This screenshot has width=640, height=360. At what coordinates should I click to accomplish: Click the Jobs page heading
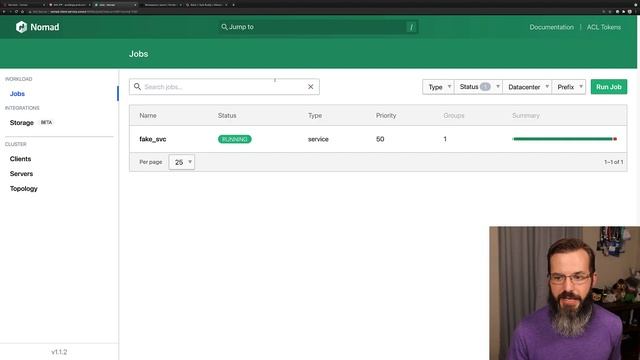[138, 54]
